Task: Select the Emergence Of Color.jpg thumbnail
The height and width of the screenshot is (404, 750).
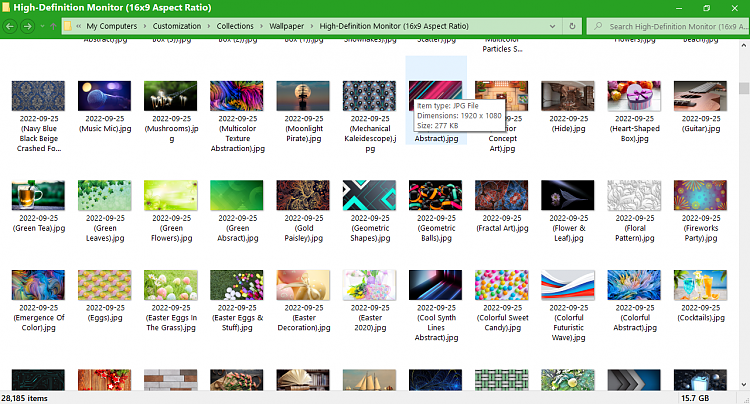Action: point(38,285)
